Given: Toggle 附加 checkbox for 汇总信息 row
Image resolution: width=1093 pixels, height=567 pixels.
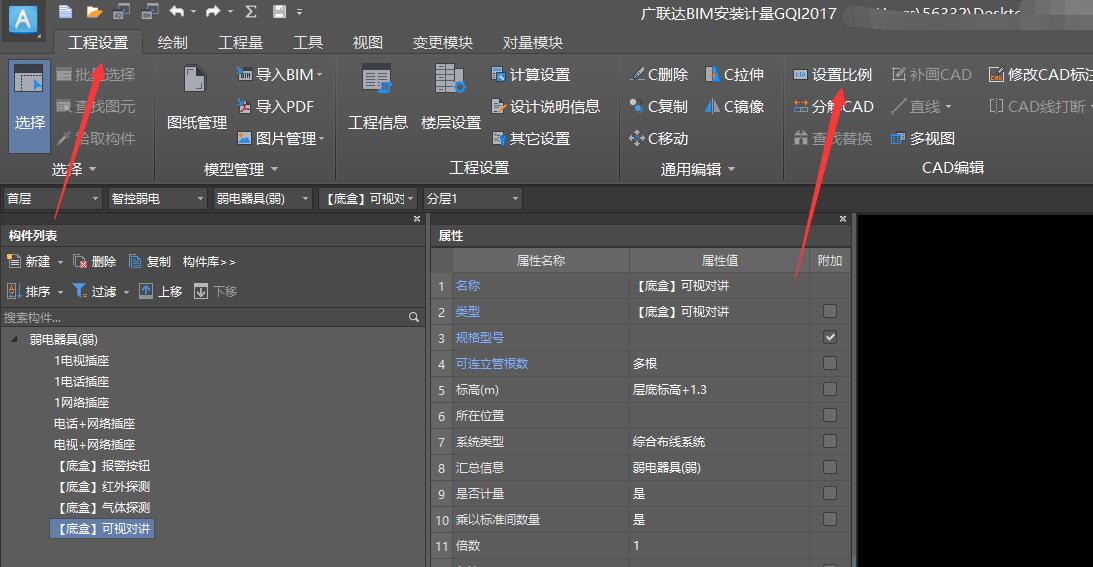Looking at the screenshot, I should click(x=830, y=467).
